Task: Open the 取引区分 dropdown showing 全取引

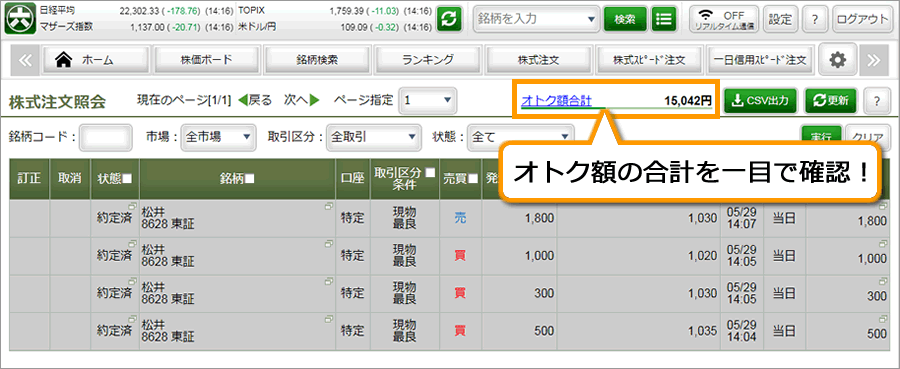Action: pos(373,137)
